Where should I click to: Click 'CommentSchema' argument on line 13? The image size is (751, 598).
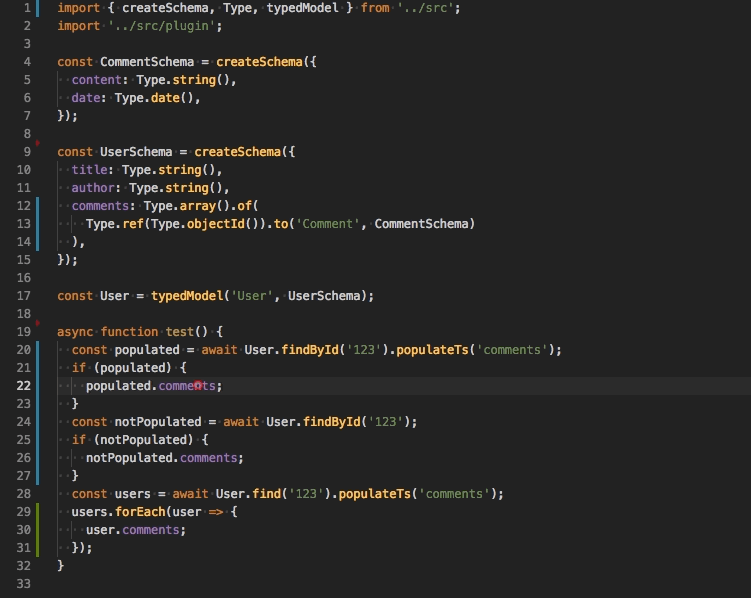(421, 224)
